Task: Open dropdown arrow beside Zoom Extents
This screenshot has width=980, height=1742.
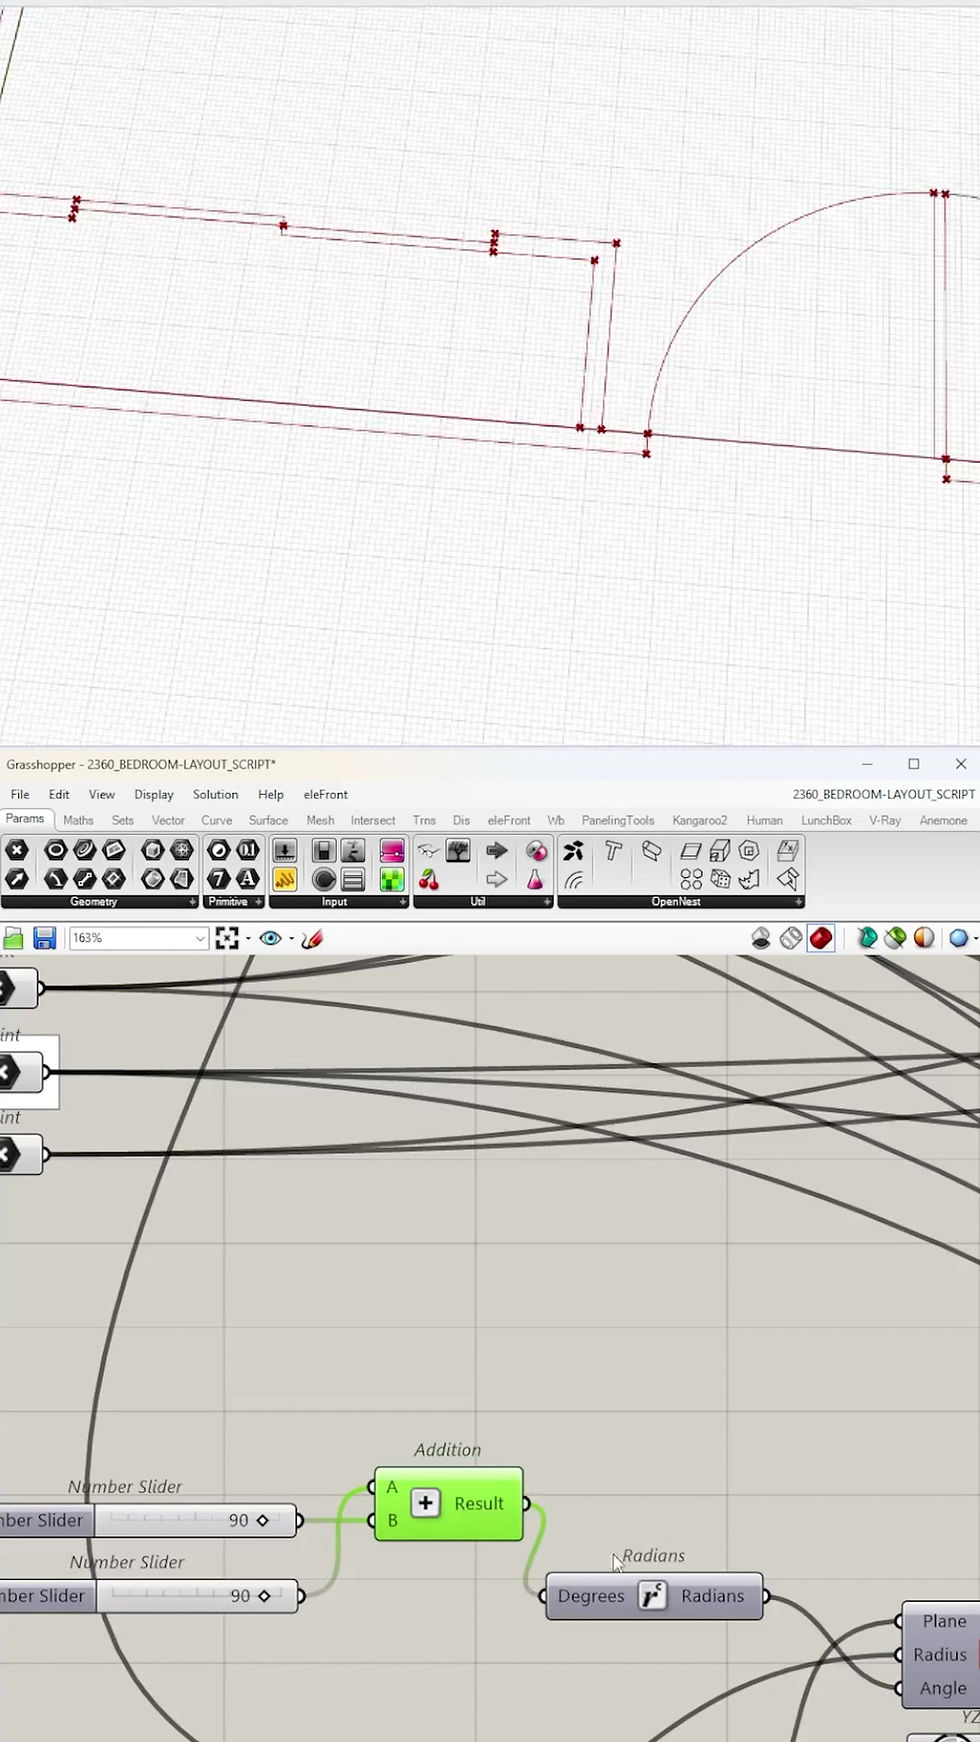Action: coord(248,938)
